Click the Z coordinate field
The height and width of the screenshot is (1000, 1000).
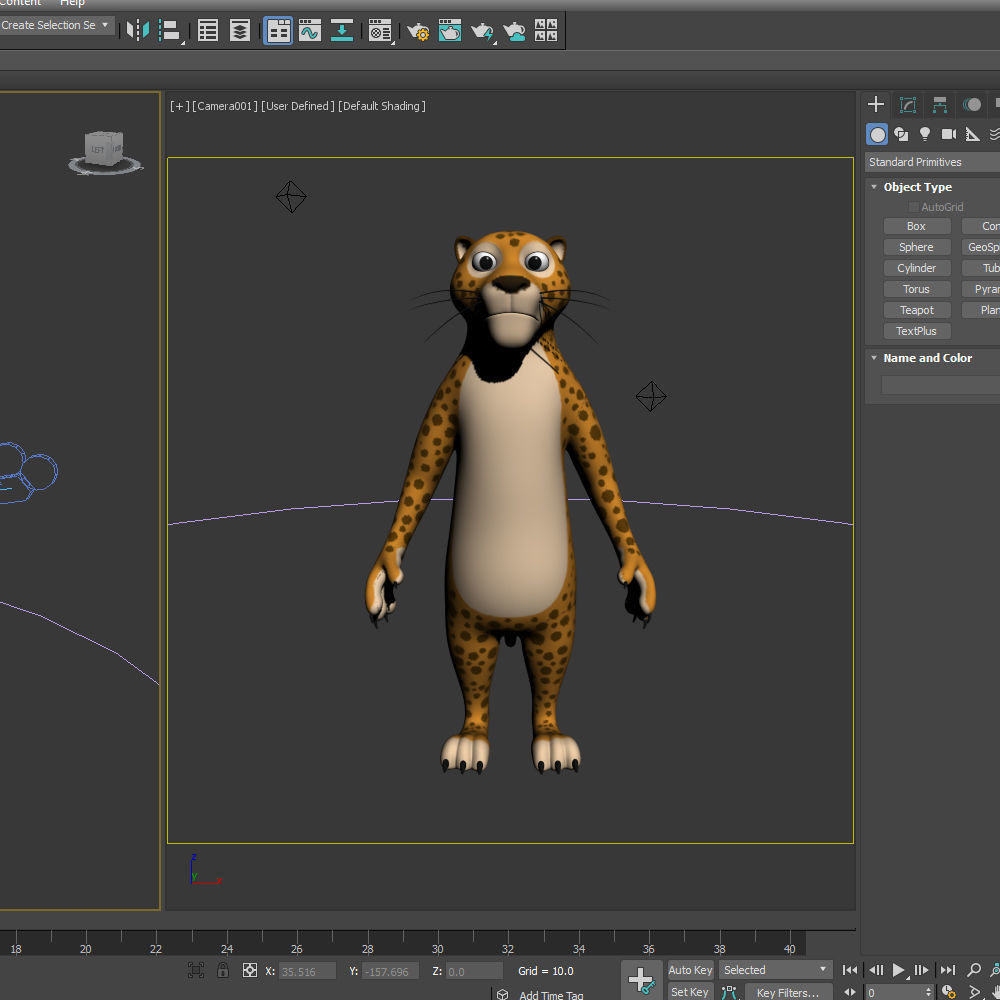474,972
